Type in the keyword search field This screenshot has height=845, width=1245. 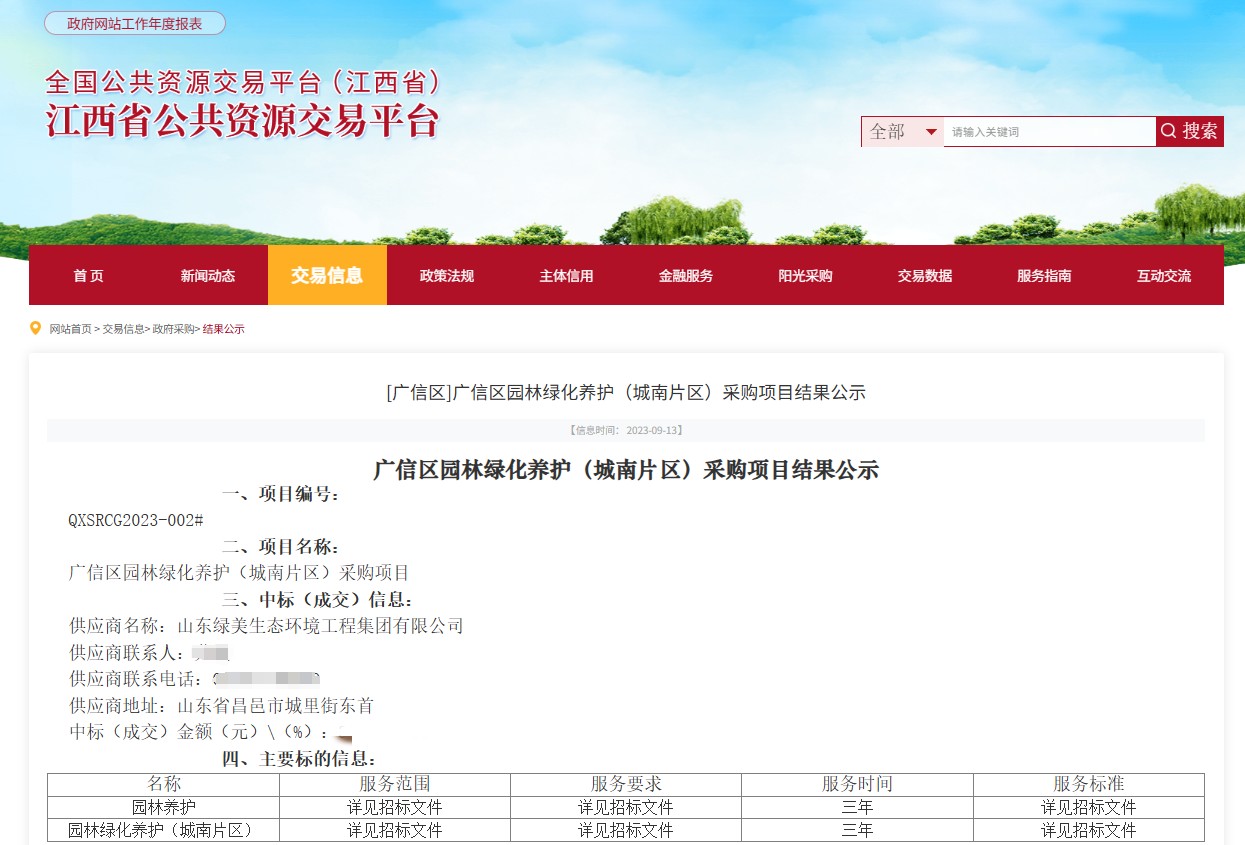pyautogui.click(x=1048, y=132)
